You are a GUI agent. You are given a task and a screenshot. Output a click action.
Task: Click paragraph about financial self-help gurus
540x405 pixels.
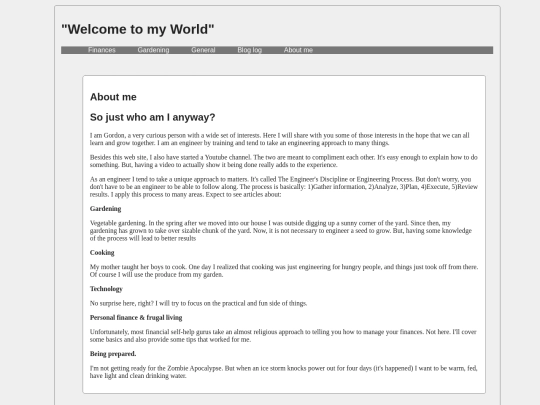point(283,336)
